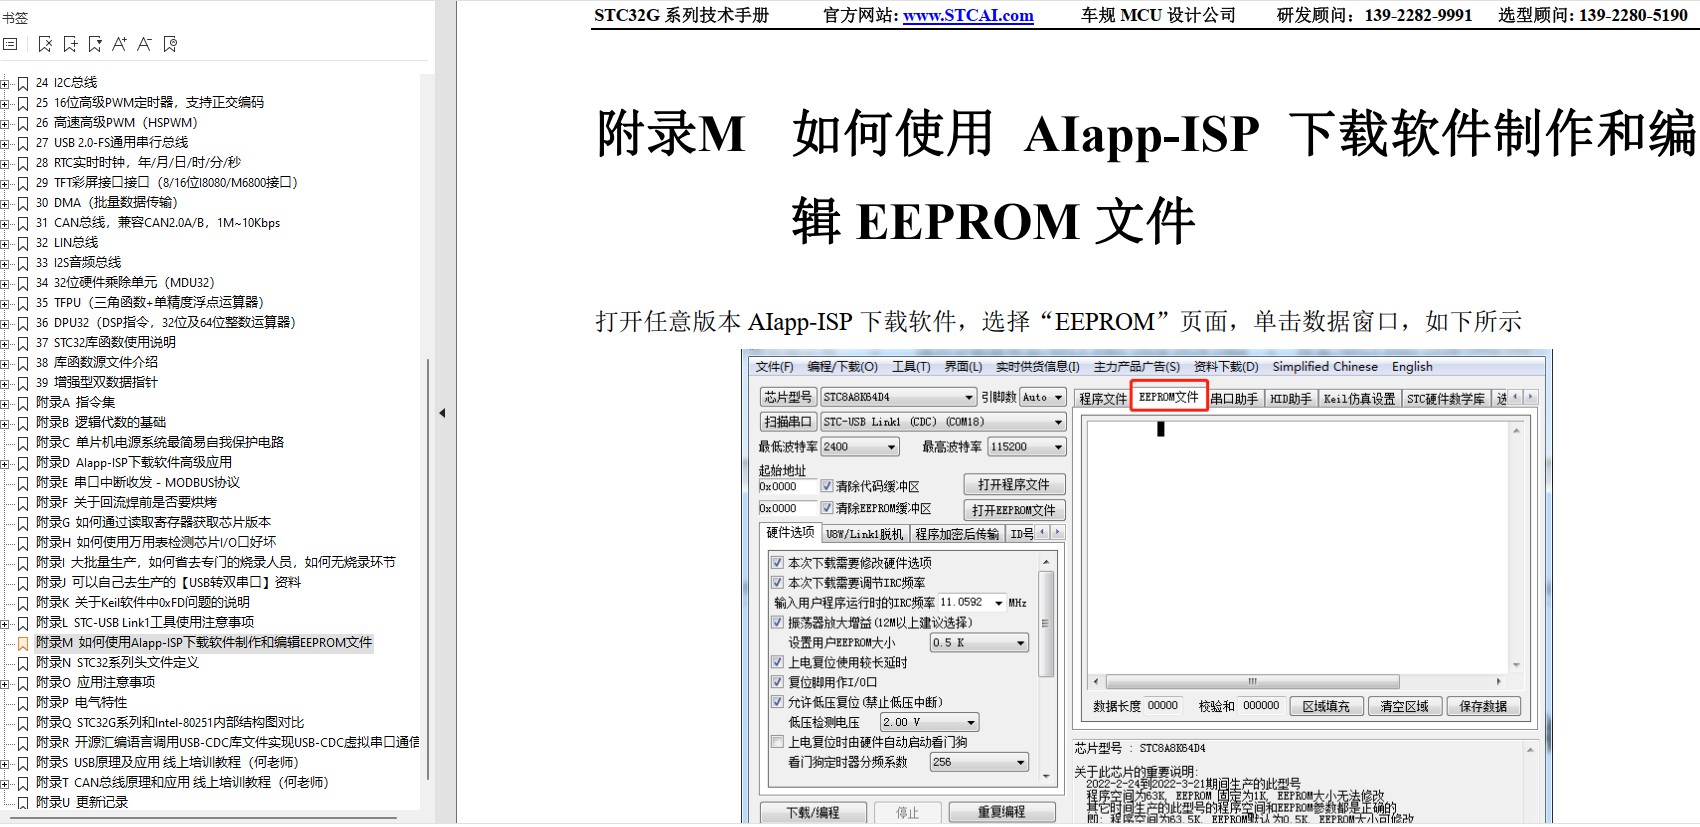Click the 下载/编程 button
Viewport: 1700px width, 827px height.
pyautogui.click(x=813, y=812)
